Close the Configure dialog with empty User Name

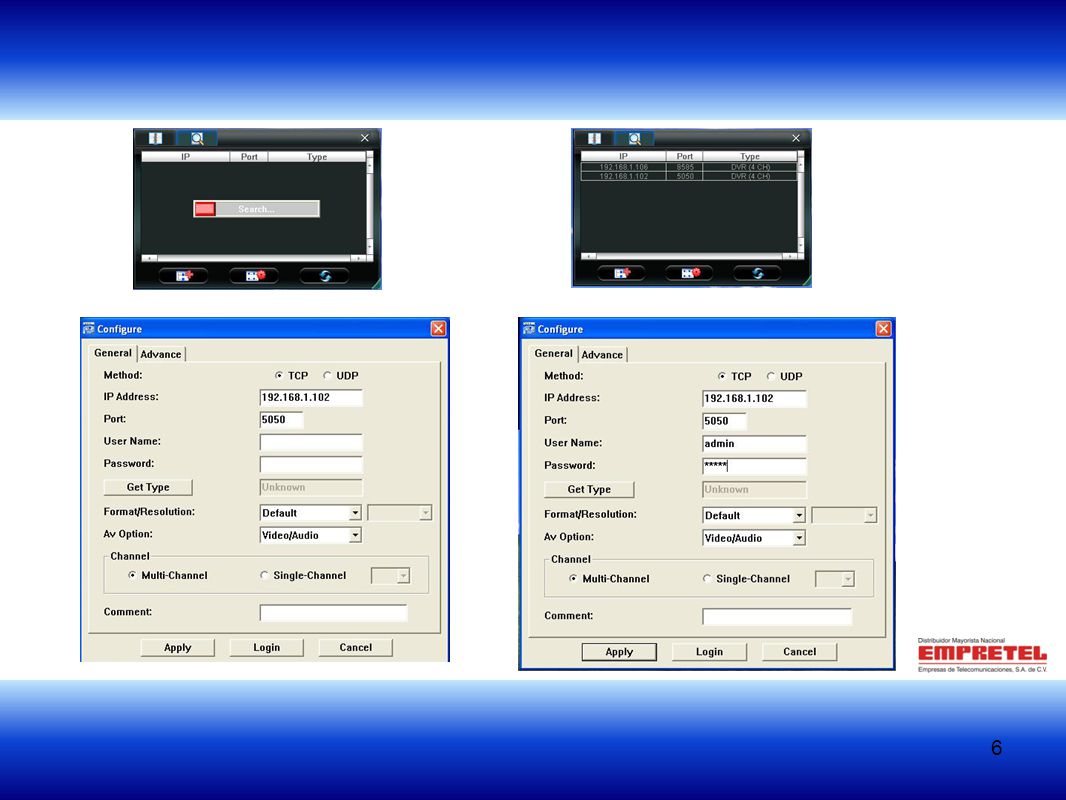tap(439, 329)
